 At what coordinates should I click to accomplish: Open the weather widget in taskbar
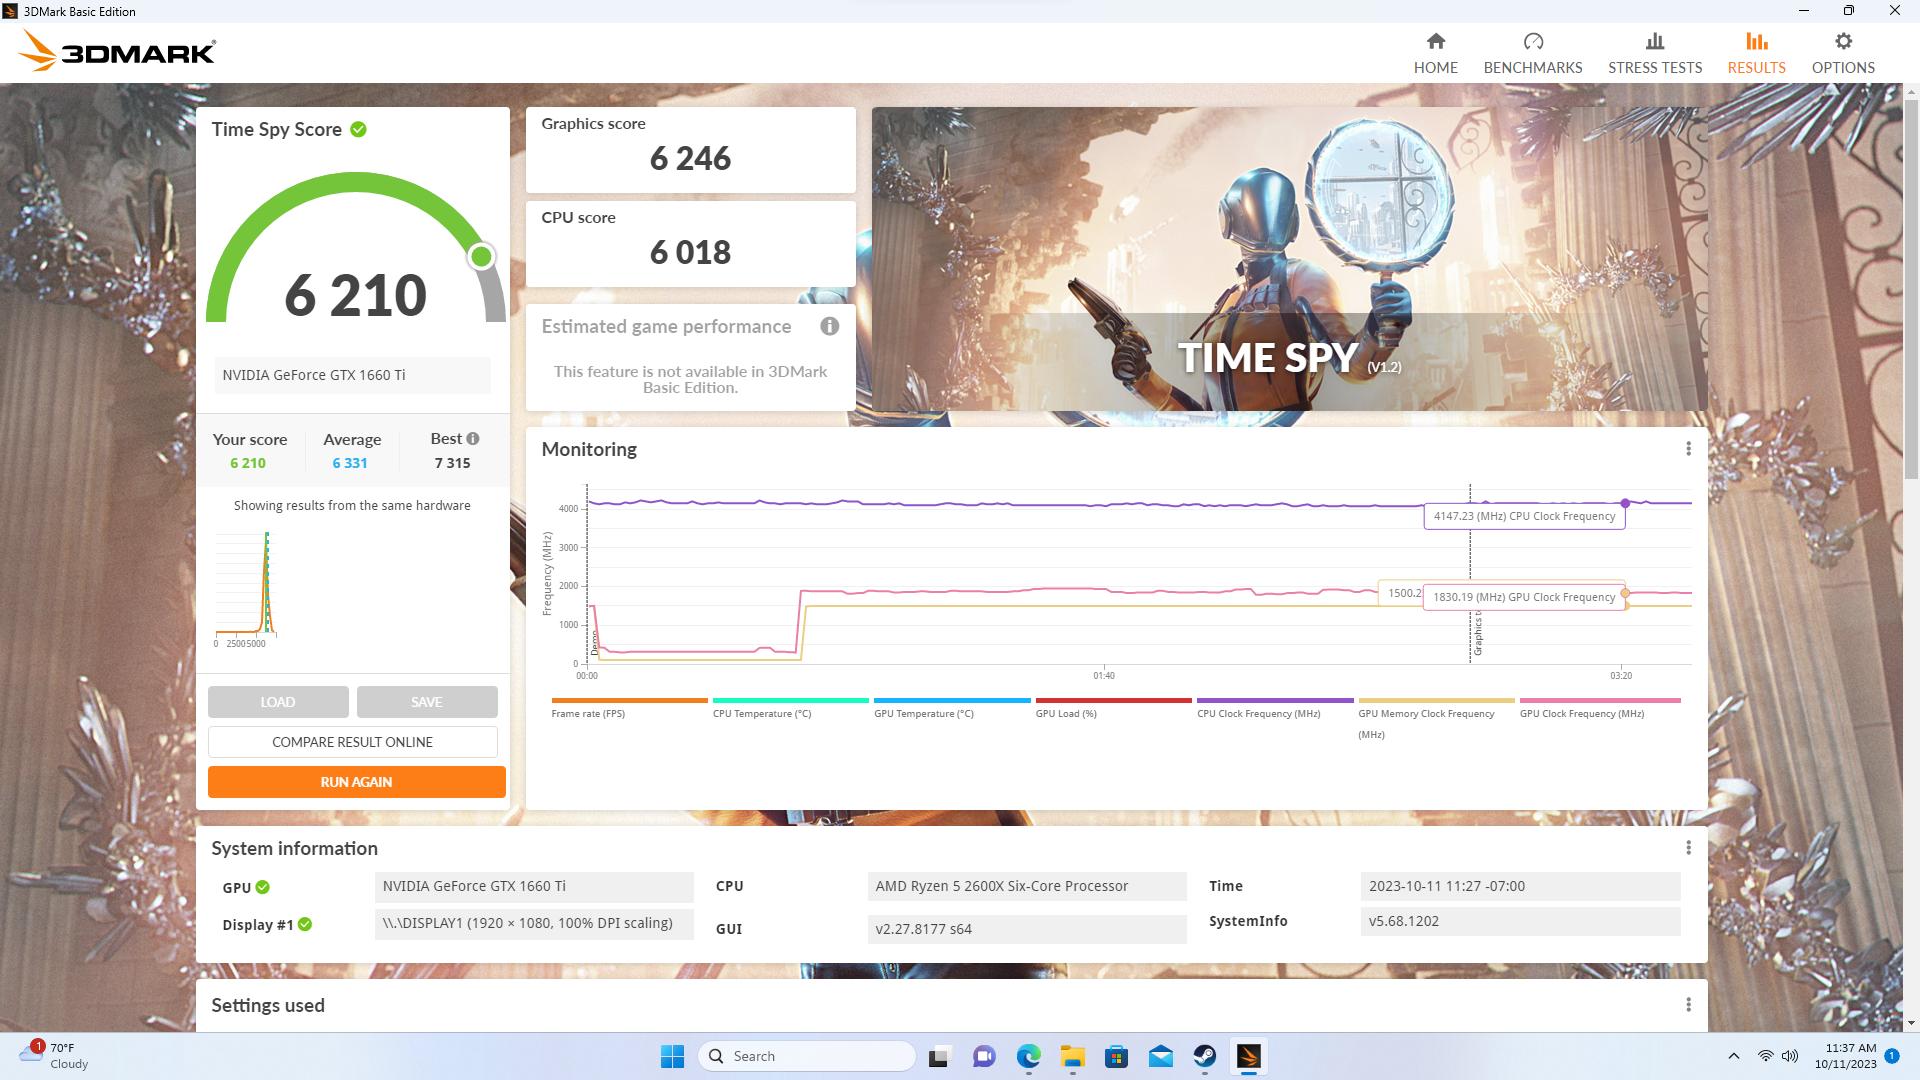pos(55,1056)
